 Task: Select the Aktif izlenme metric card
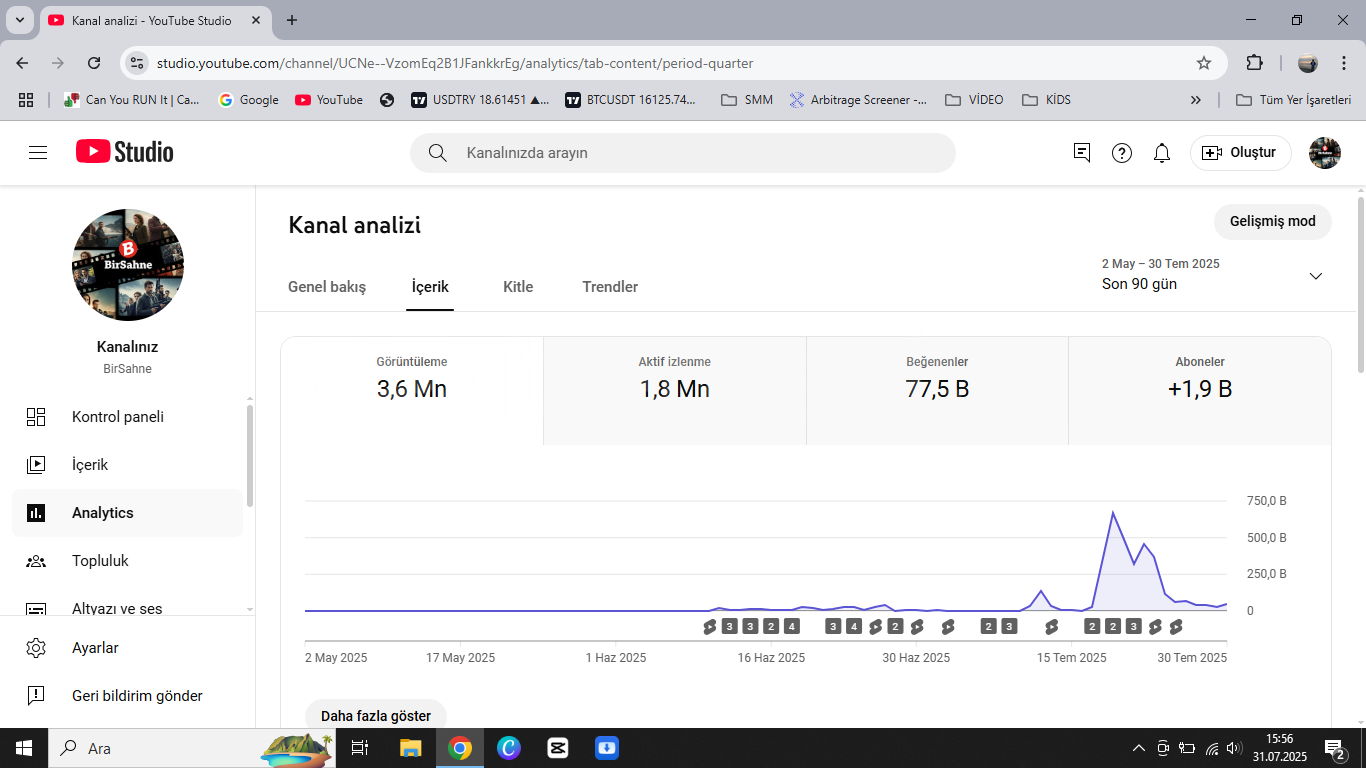[x=675, y=391]
